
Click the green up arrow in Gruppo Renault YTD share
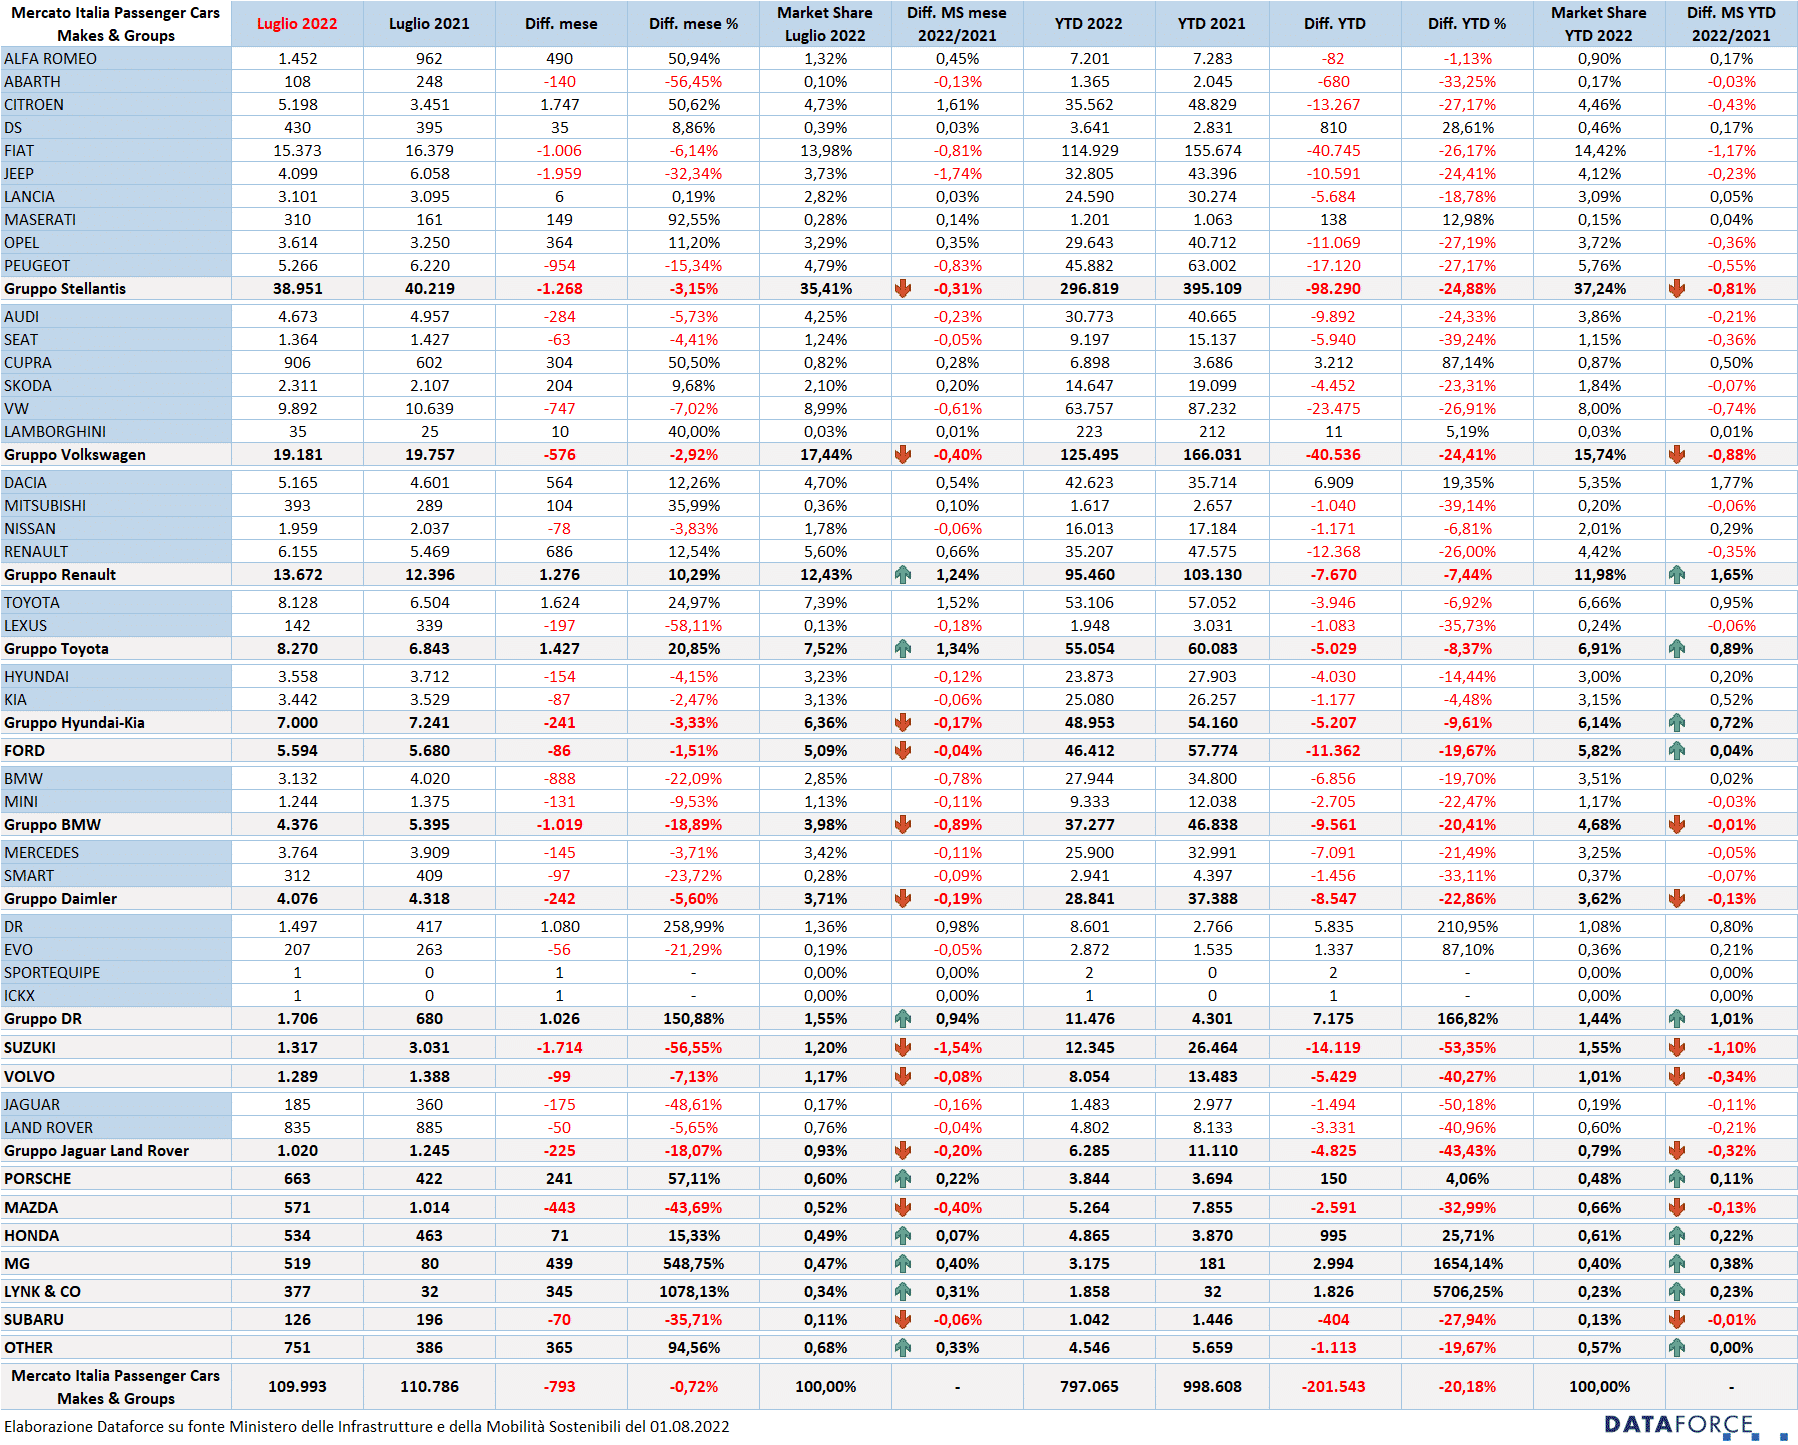click(1677, 575)
